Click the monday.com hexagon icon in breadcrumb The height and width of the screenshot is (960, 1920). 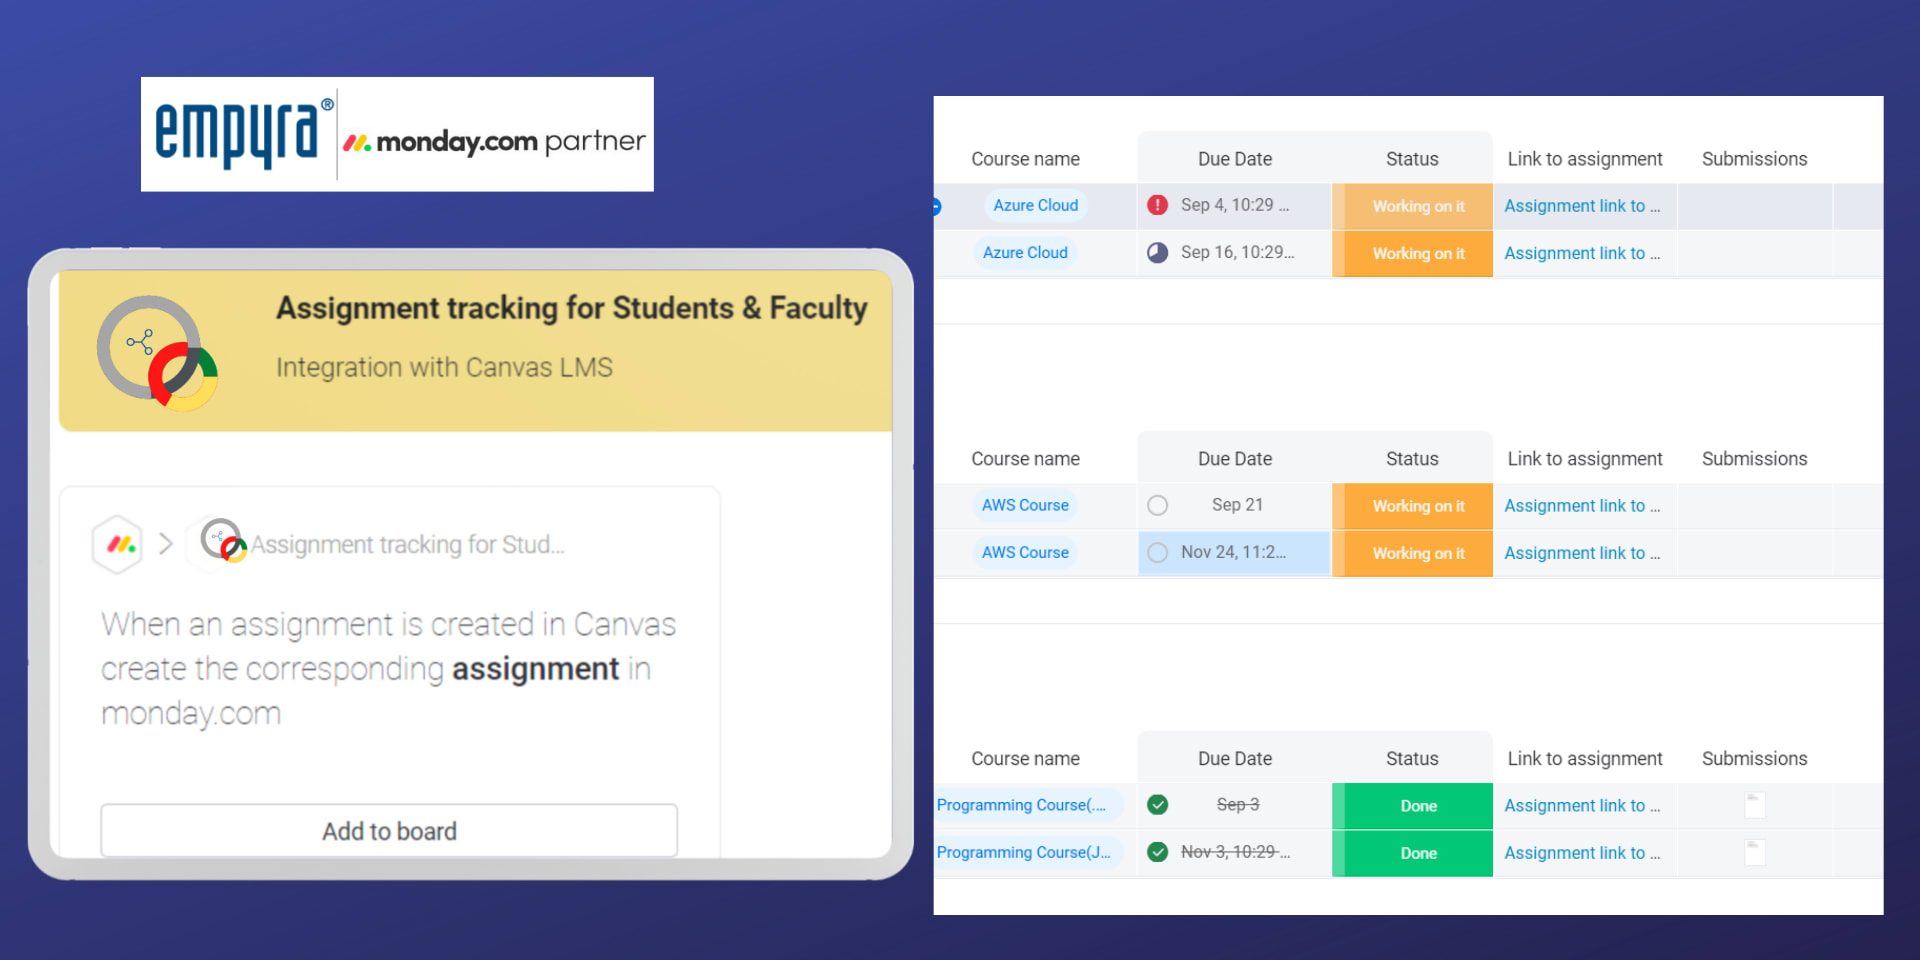tap(118, 544)
